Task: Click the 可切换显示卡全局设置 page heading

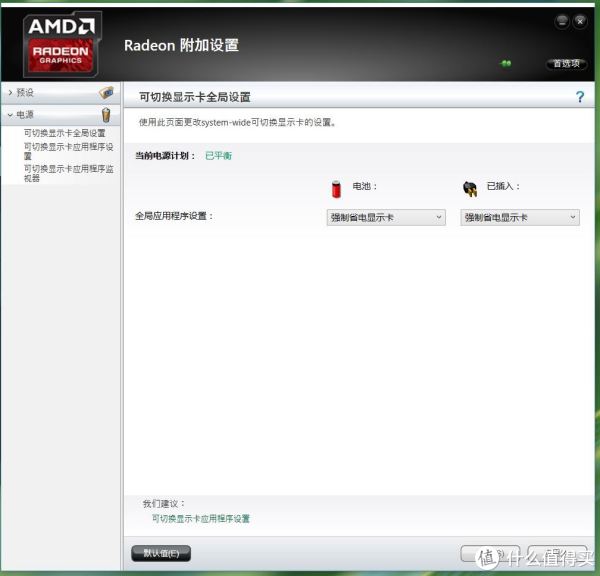Action: (194, 97)
